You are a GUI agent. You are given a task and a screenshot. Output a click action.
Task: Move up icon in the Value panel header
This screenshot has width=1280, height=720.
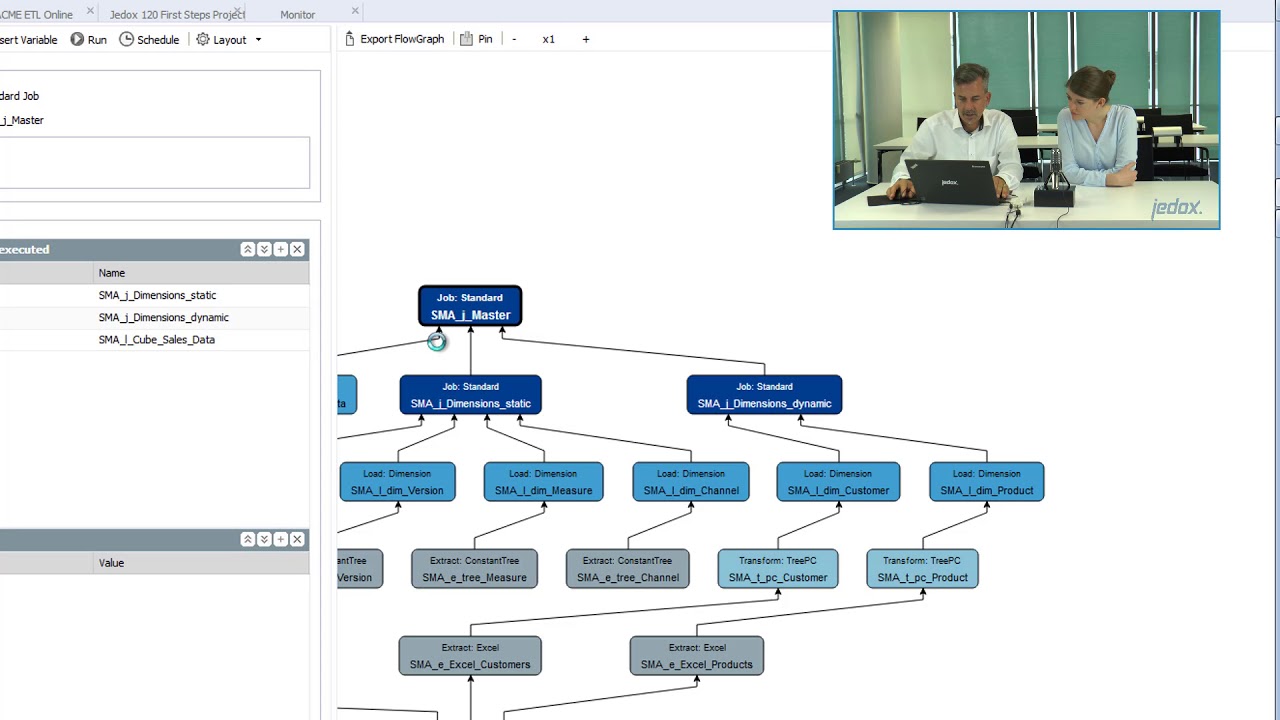pyautogui.click(x=247, y=539)
